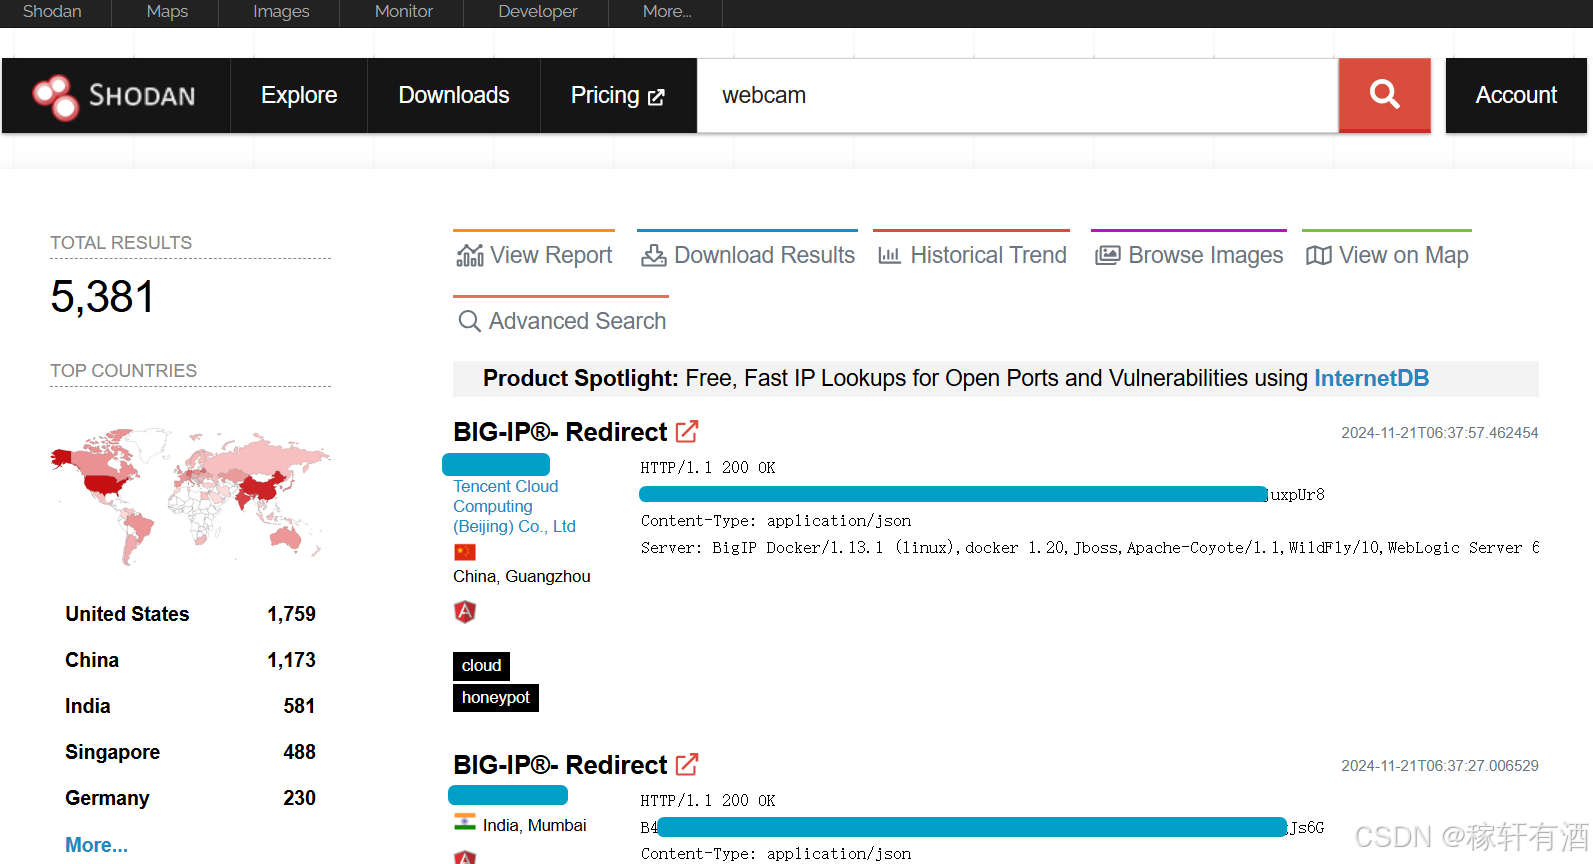Filter by China country row

(x=190, y=660)
